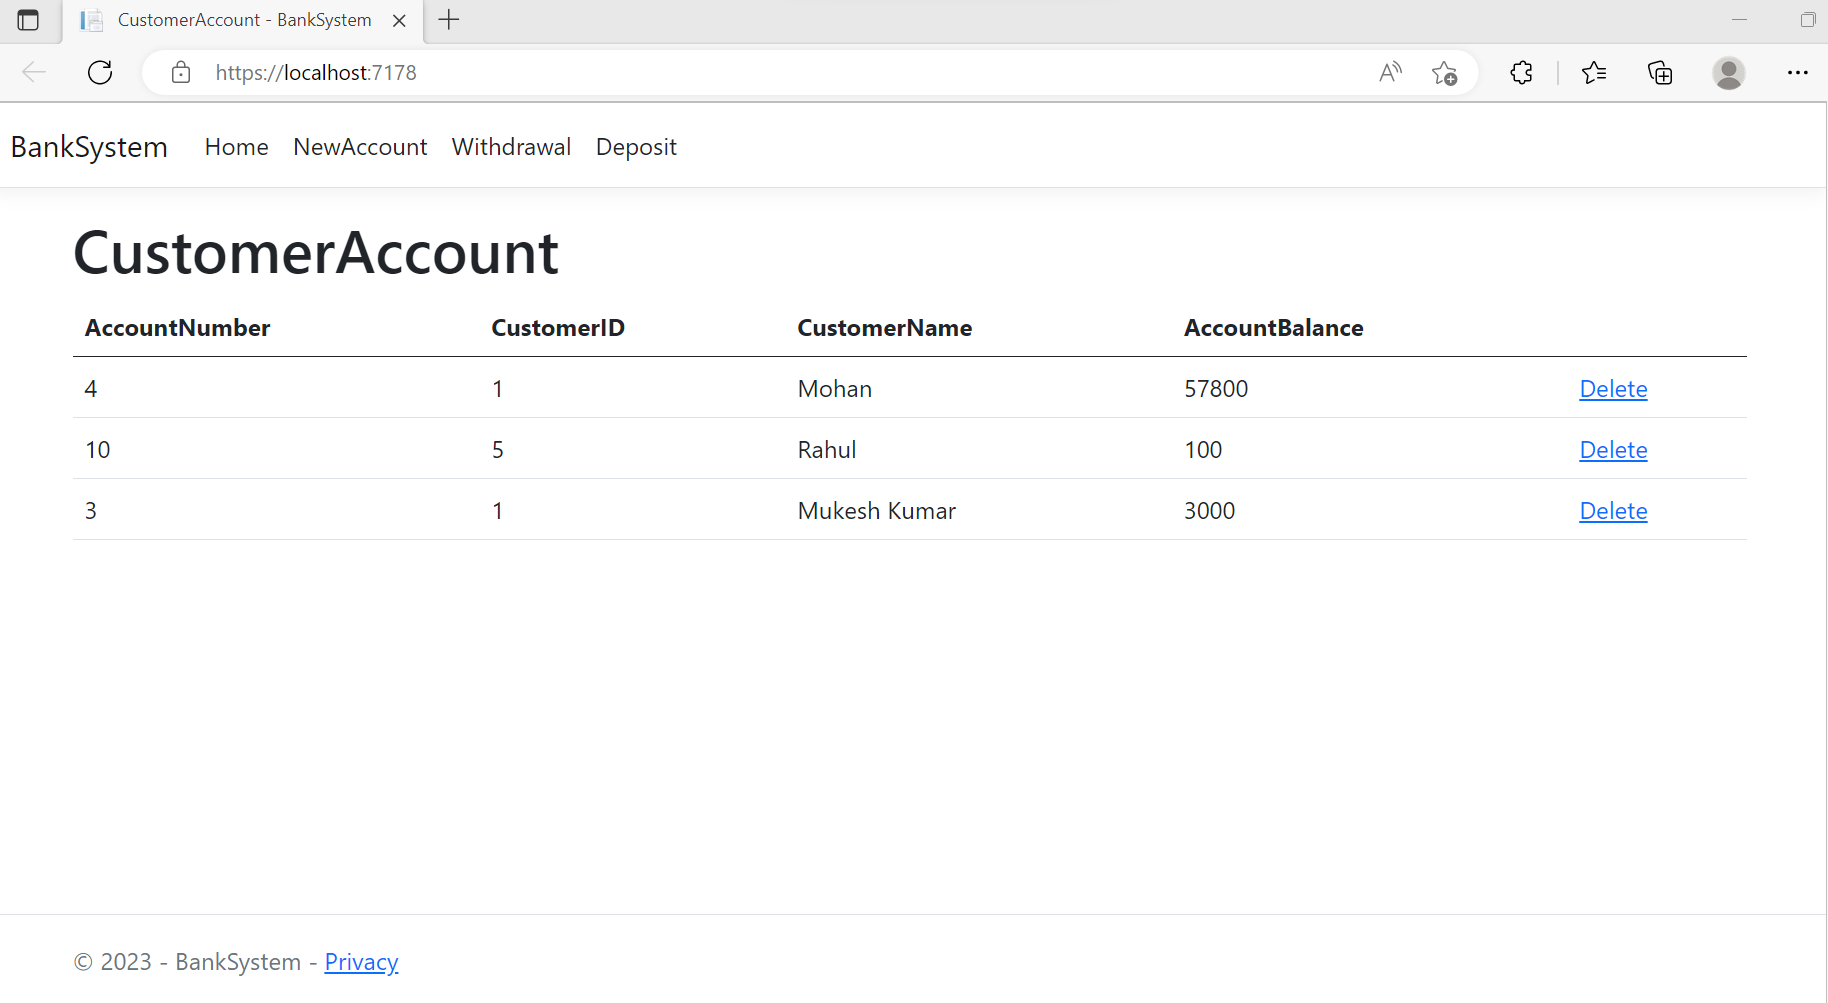Navigate to the NewAccount page
The image size is (1828, 1003).
[x=360, y=146]
